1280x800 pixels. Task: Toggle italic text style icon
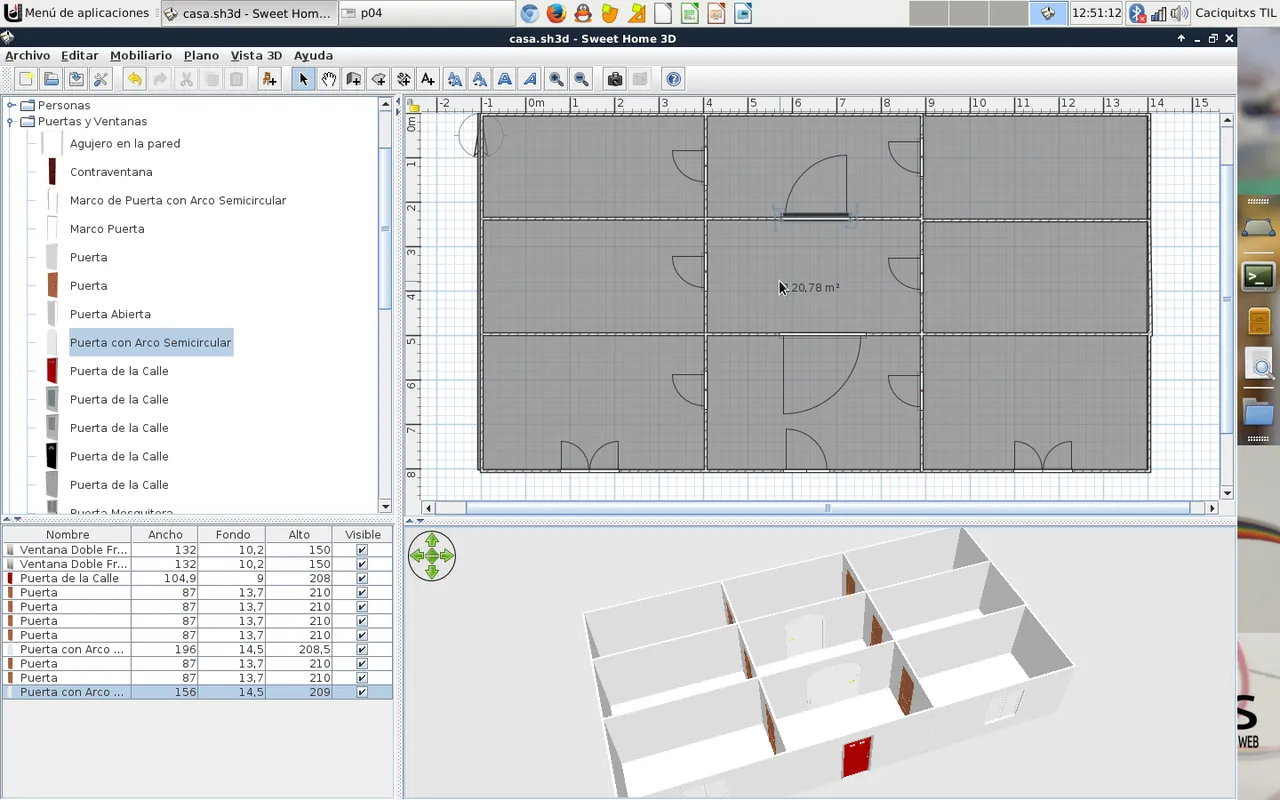tap(530, 79)
